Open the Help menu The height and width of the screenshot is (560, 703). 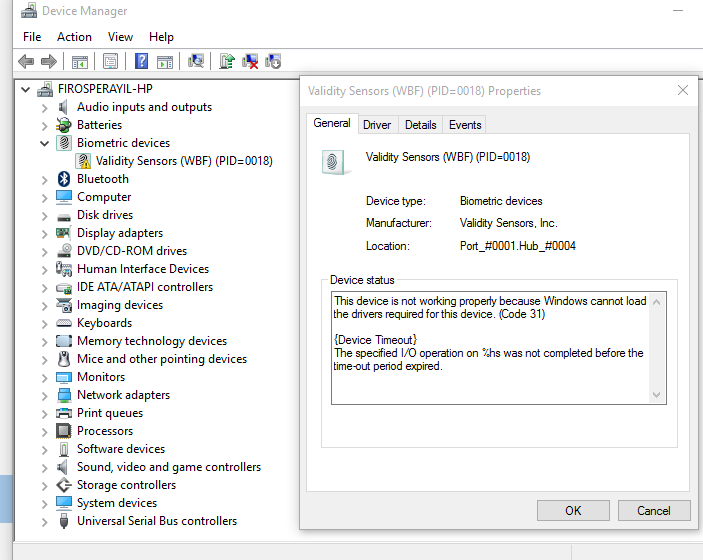[161, 37]
